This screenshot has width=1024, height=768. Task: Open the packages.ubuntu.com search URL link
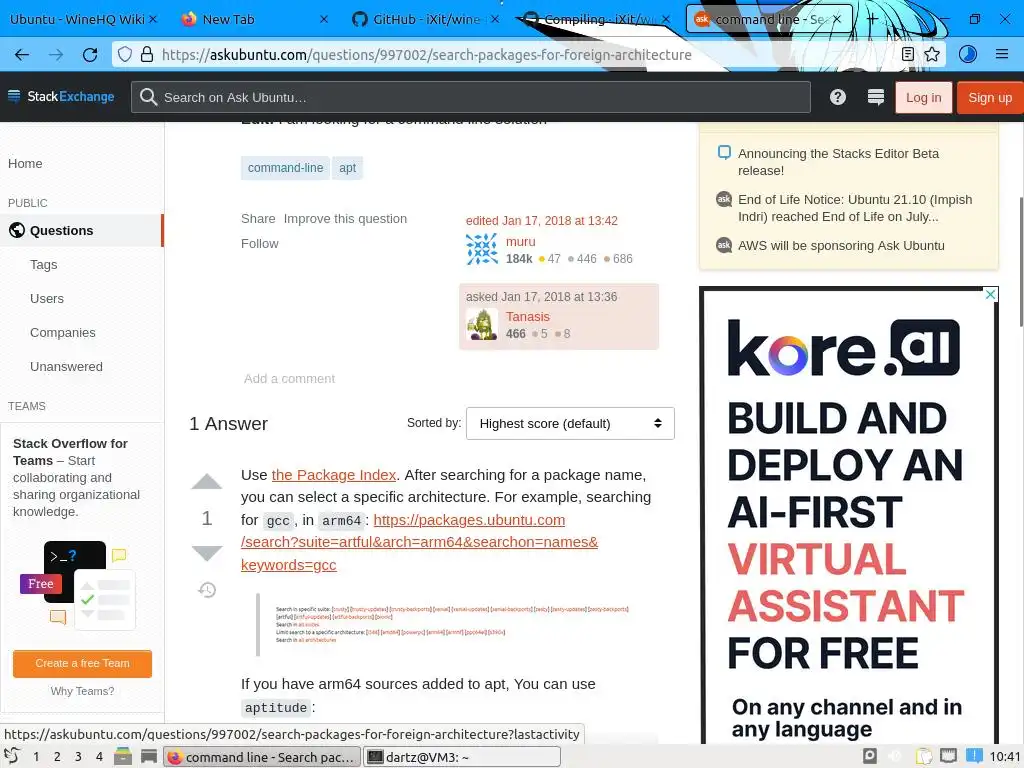pyautogui.click(x=419, y=542)
